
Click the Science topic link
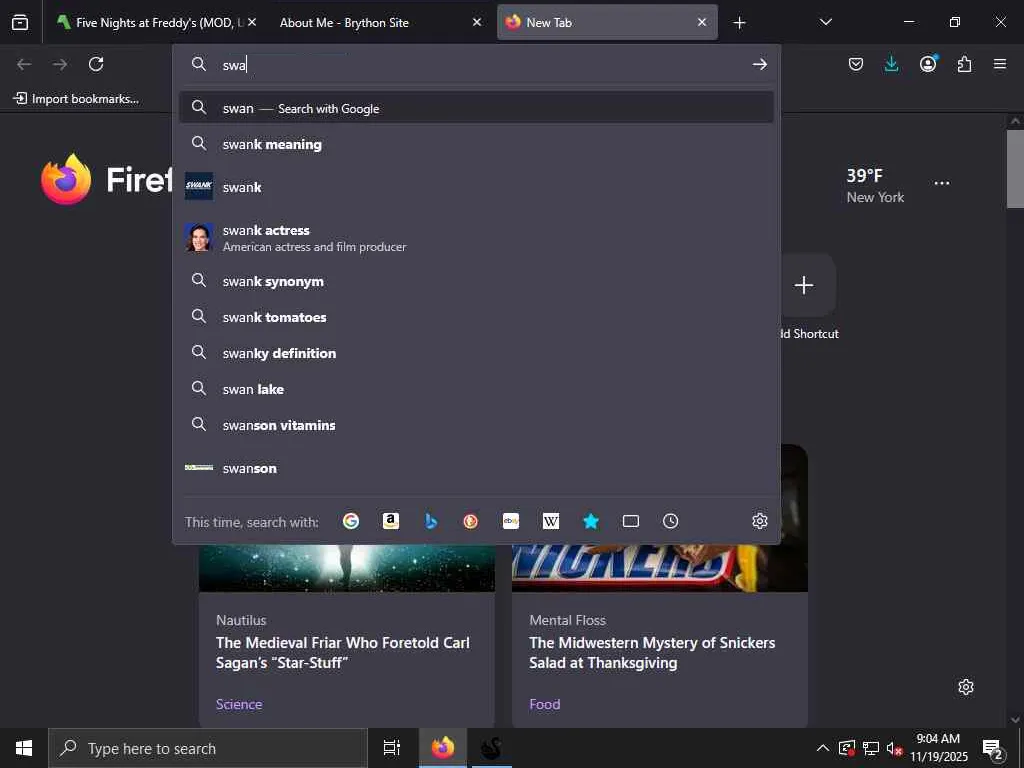[x=239, y=704]
